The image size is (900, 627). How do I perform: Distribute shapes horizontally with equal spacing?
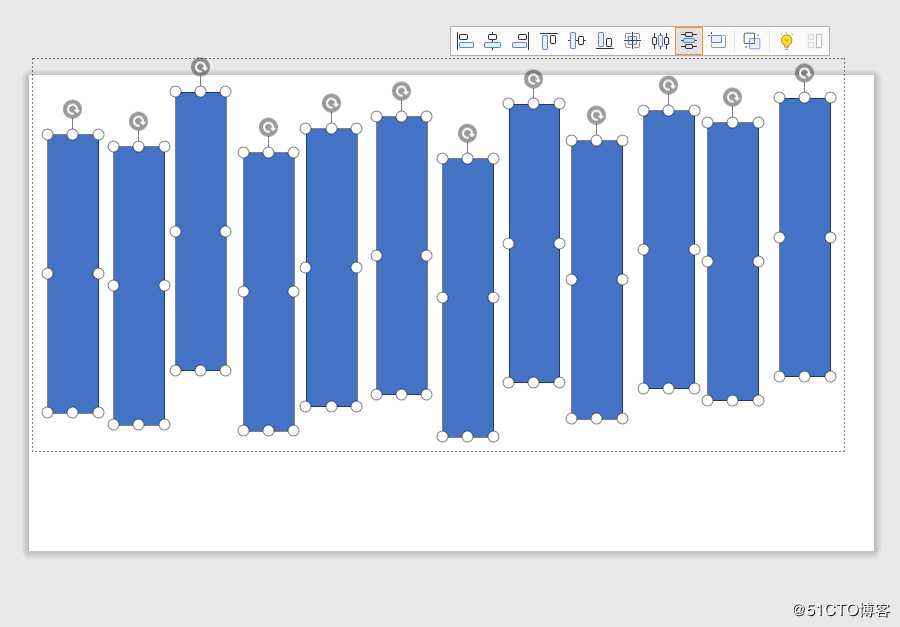[661, 41]
